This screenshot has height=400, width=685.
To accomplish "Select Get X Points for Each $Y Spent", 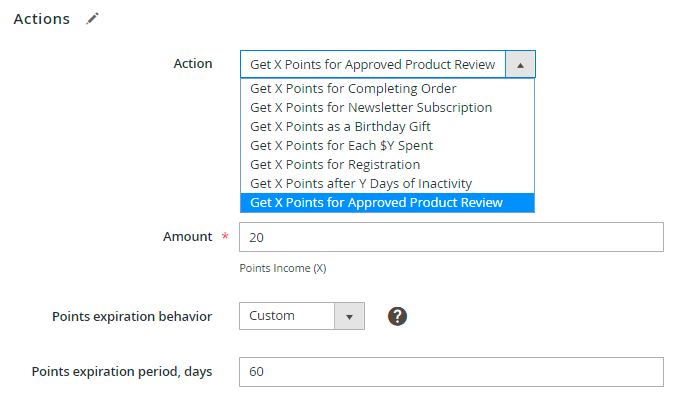I will [341, 145].
